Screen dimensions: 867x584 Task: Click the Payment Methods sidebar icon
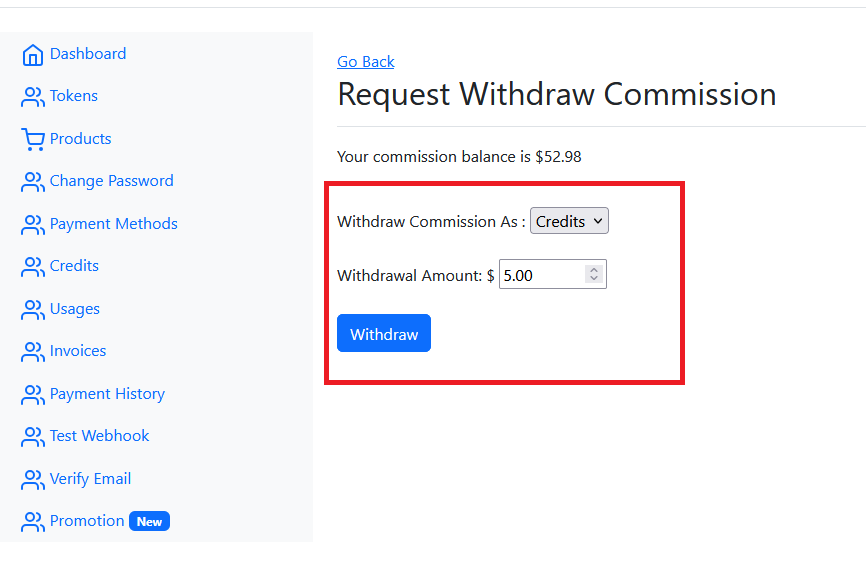point(33,225)
